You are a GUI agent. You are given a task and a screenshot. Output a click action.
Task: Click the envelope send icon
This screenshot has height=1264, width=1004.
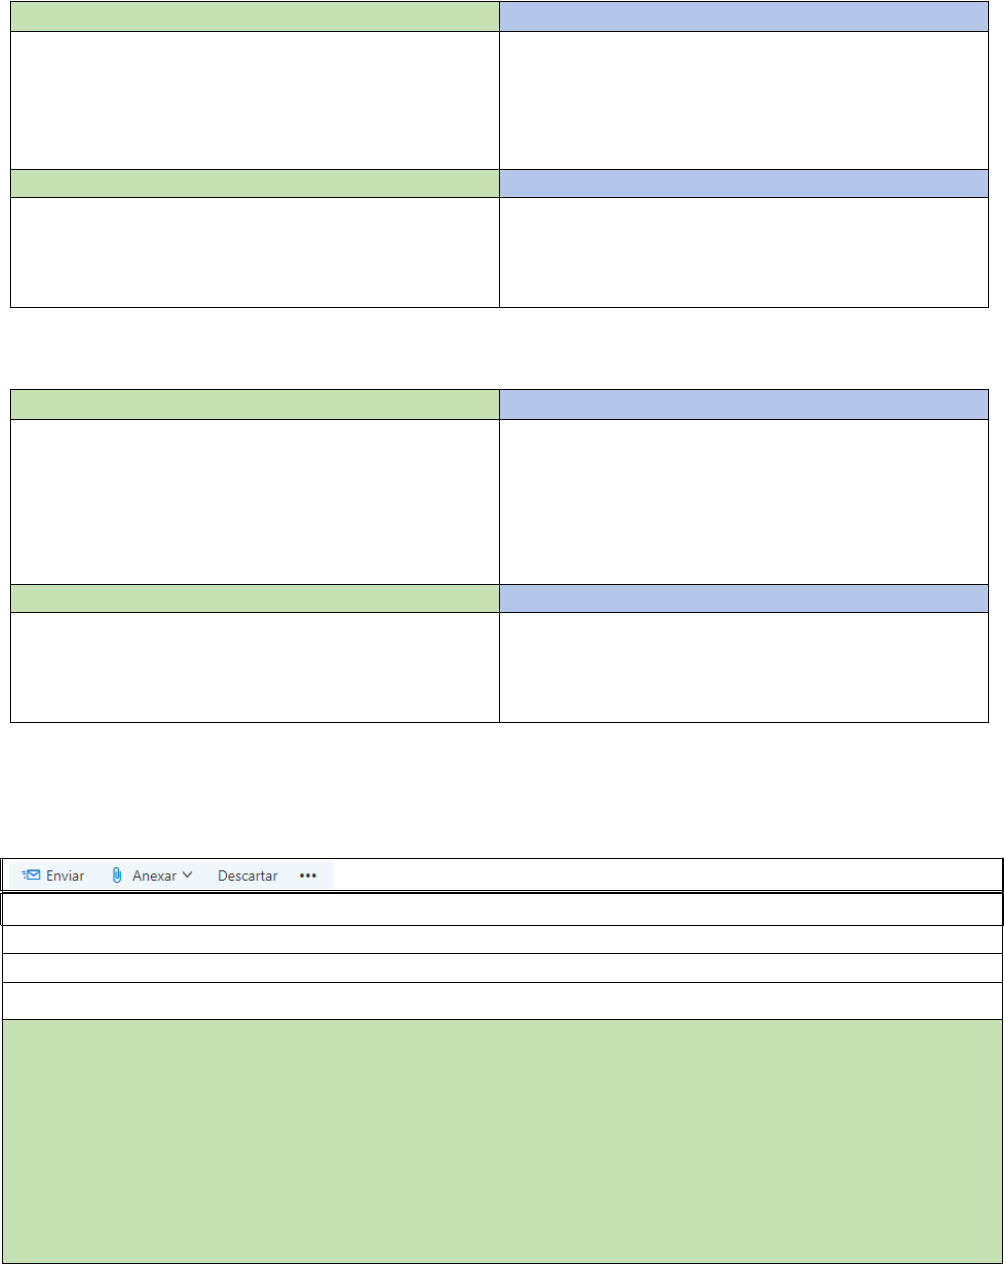(x=31, y=875)
